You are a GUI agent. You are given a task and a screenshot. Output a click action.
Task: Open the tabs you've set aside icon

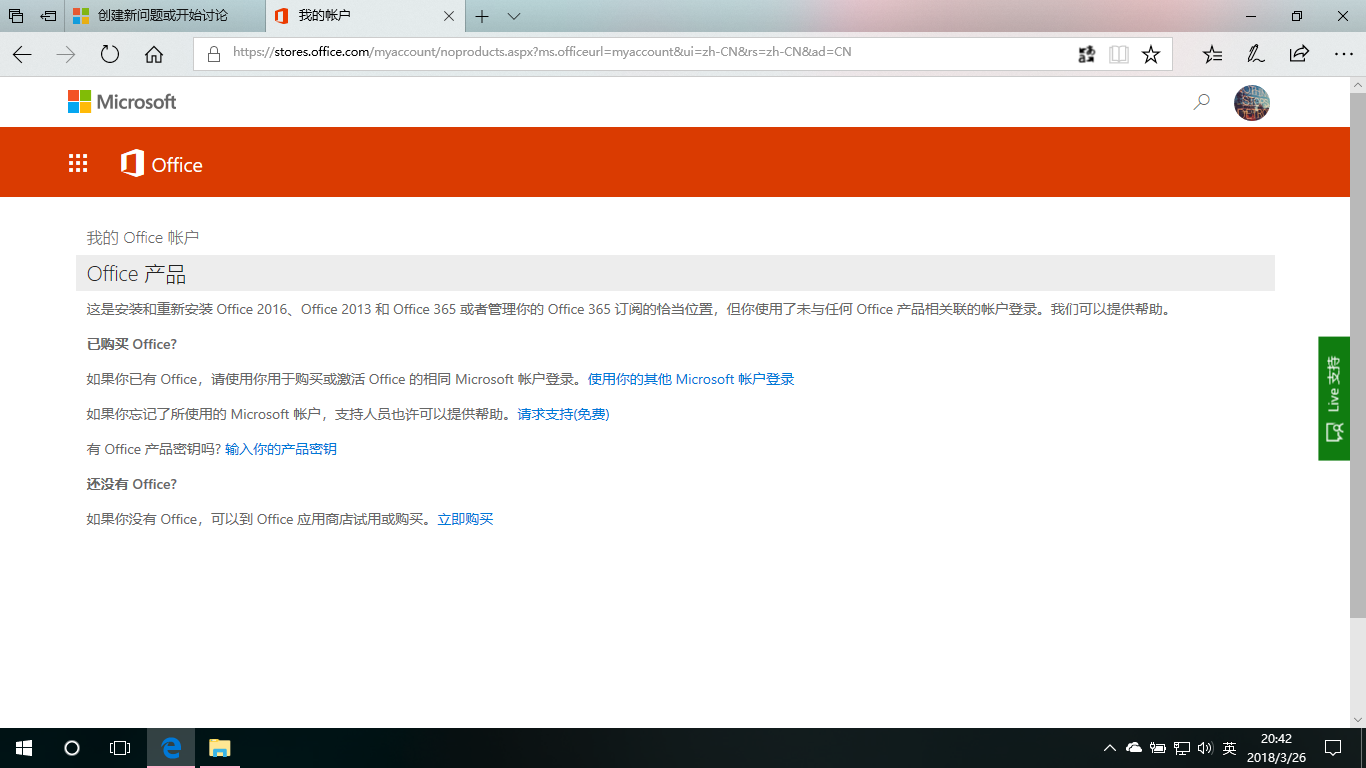click(16, 16)
